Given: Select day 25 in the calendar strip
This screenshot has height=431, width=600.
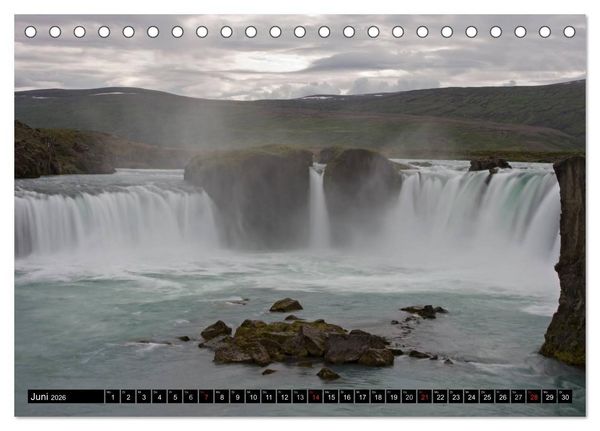Looking at the screenshot, I should 487,397.
